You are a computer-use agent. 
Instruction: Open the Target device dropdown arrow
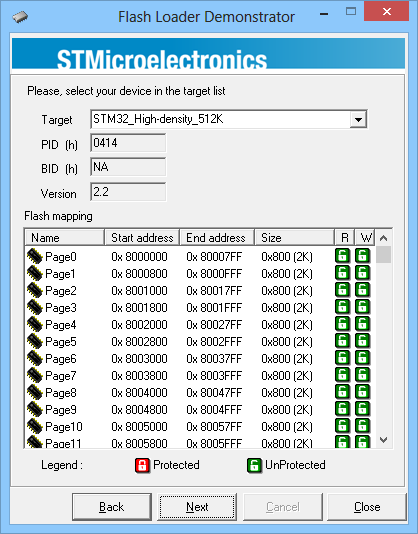coord(358,120)
